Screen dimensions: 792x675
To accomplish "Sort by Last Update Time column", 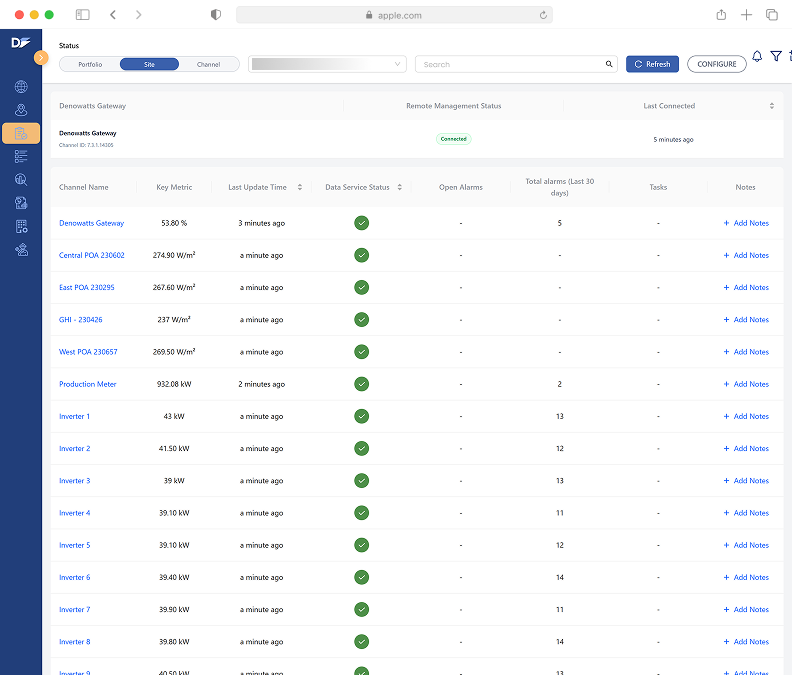I will coord(300,187).
